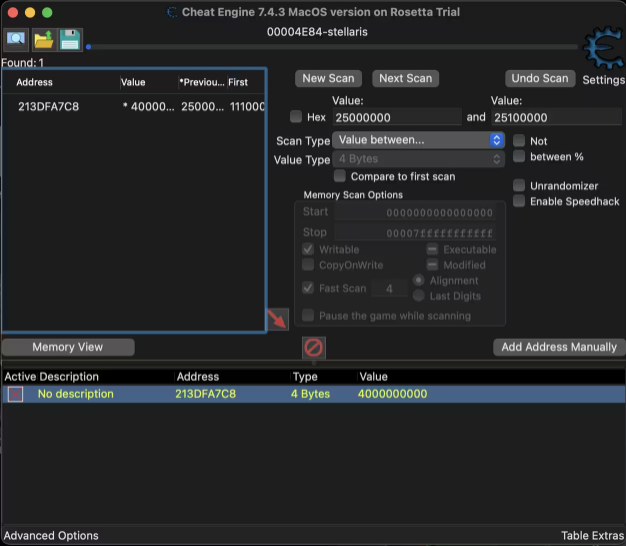
Task: Enable the Unrandomizer checkbox
Action: (519, 186)
